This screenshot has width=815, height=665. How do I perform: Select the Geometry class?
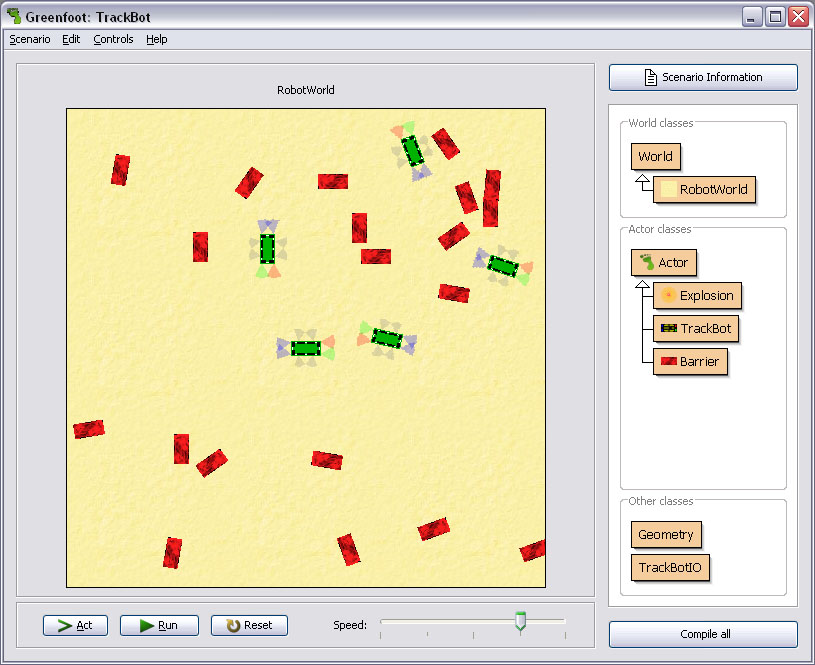pyautogui.click(x=666, y=535)
